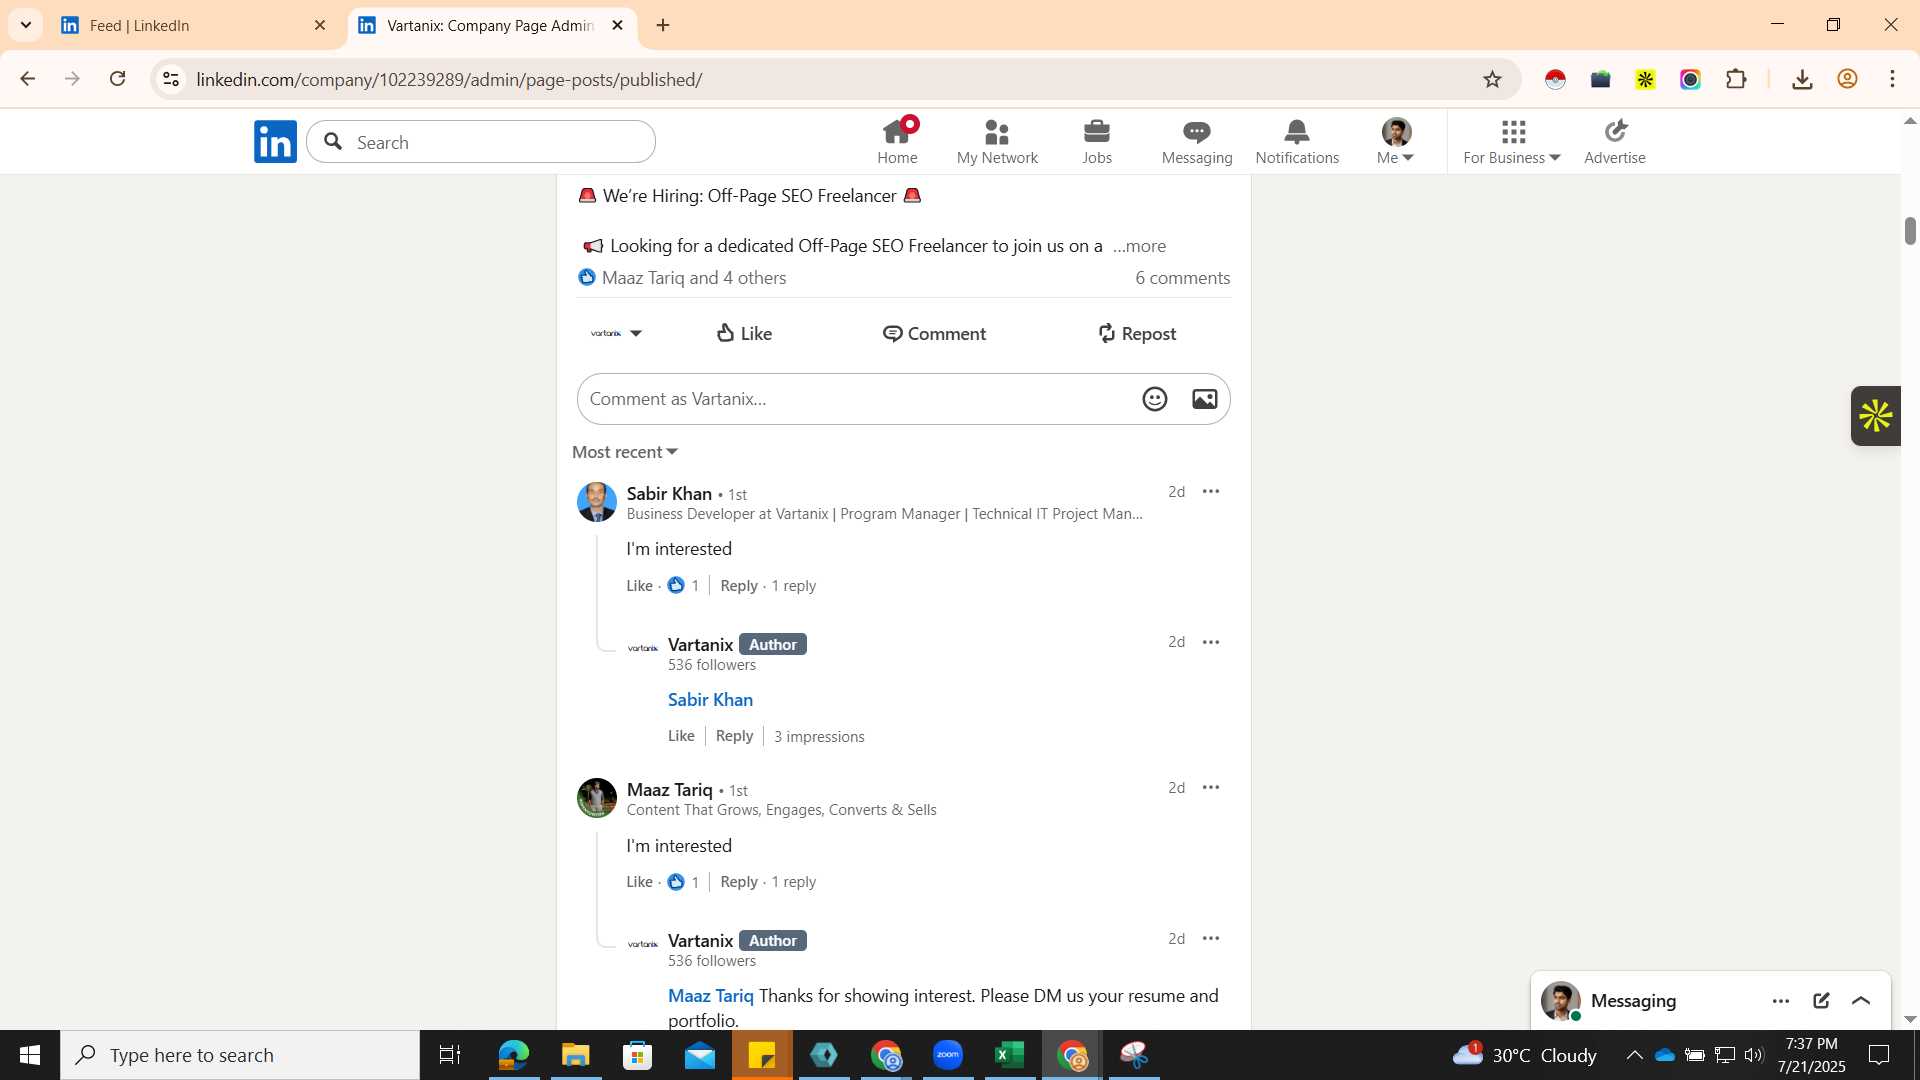Close the Feed | LinkedIn tab
This screenshot has width=1920, height=1080.
320,25
